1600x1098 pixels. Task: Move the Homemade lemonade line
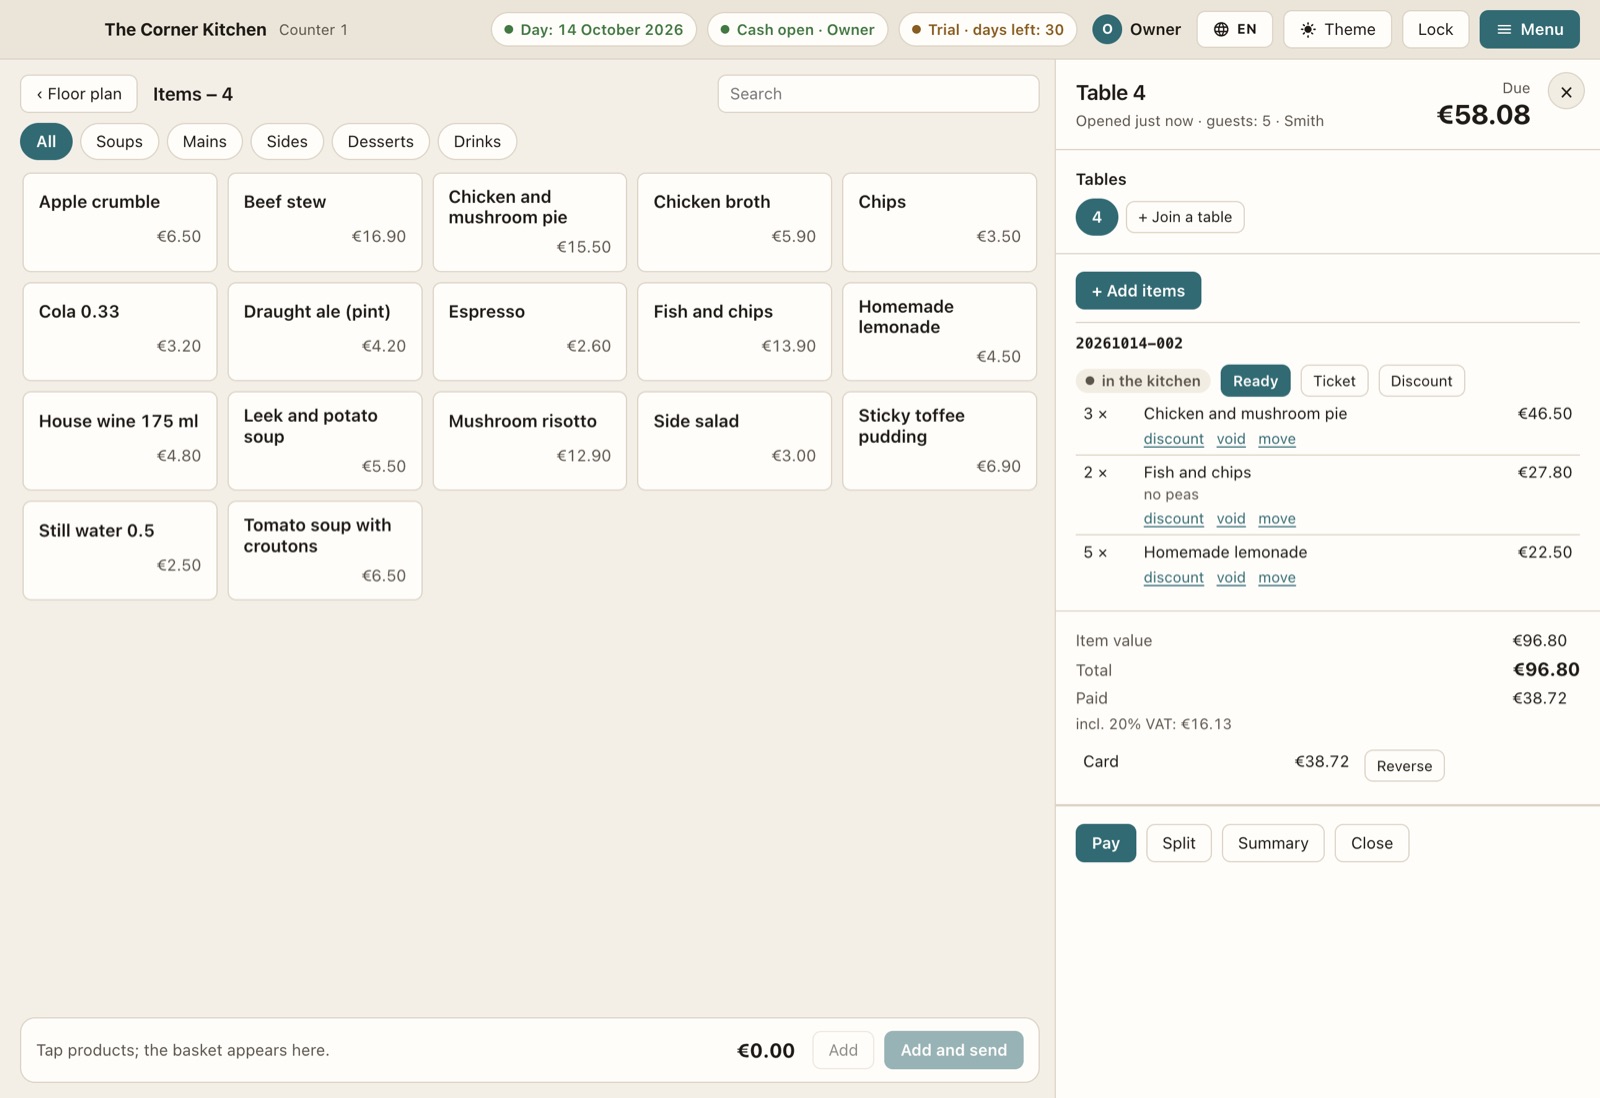pyautogui.click(x=1277, y=578)
